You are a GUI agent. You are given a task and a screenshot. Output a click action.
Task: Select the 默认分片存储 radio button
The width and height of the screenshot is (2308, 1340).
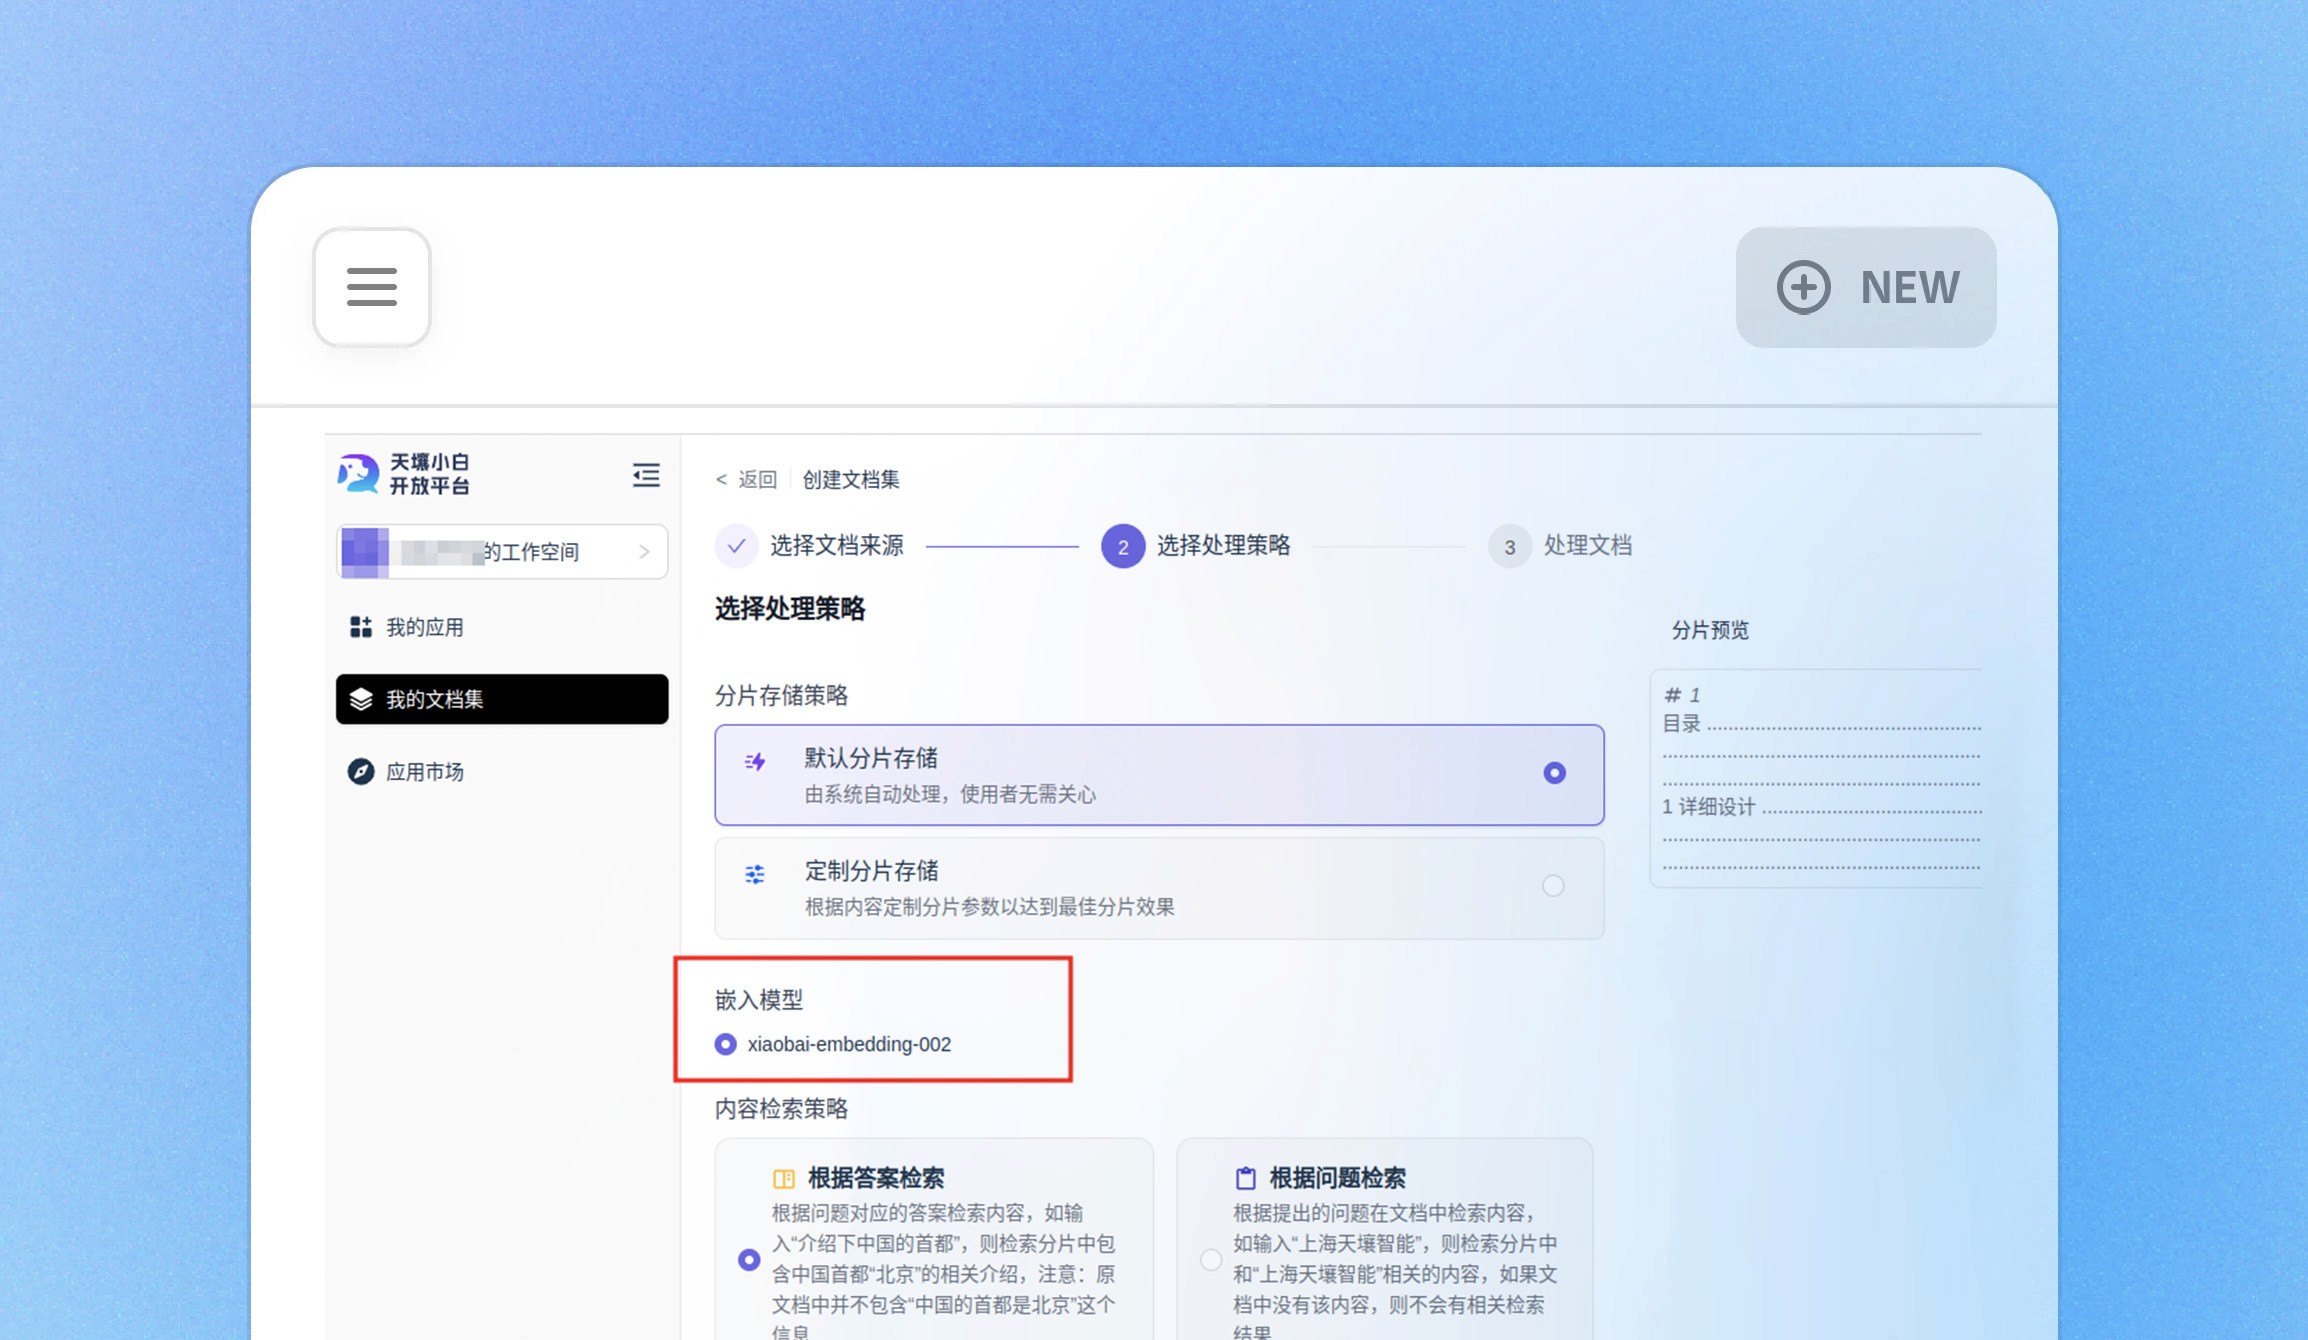1553,773
